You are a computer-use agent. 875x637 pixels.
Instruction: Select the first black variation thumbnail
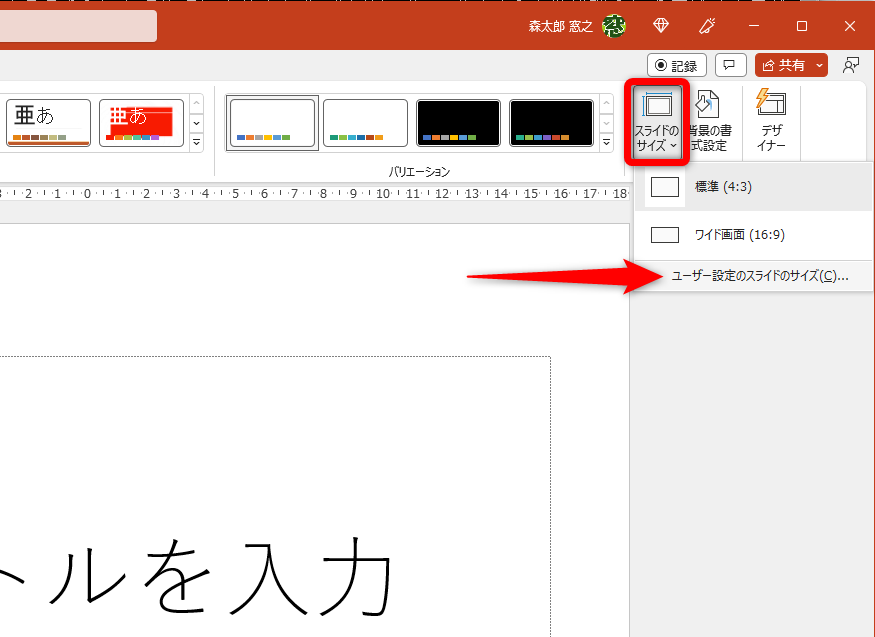point(458,122)
